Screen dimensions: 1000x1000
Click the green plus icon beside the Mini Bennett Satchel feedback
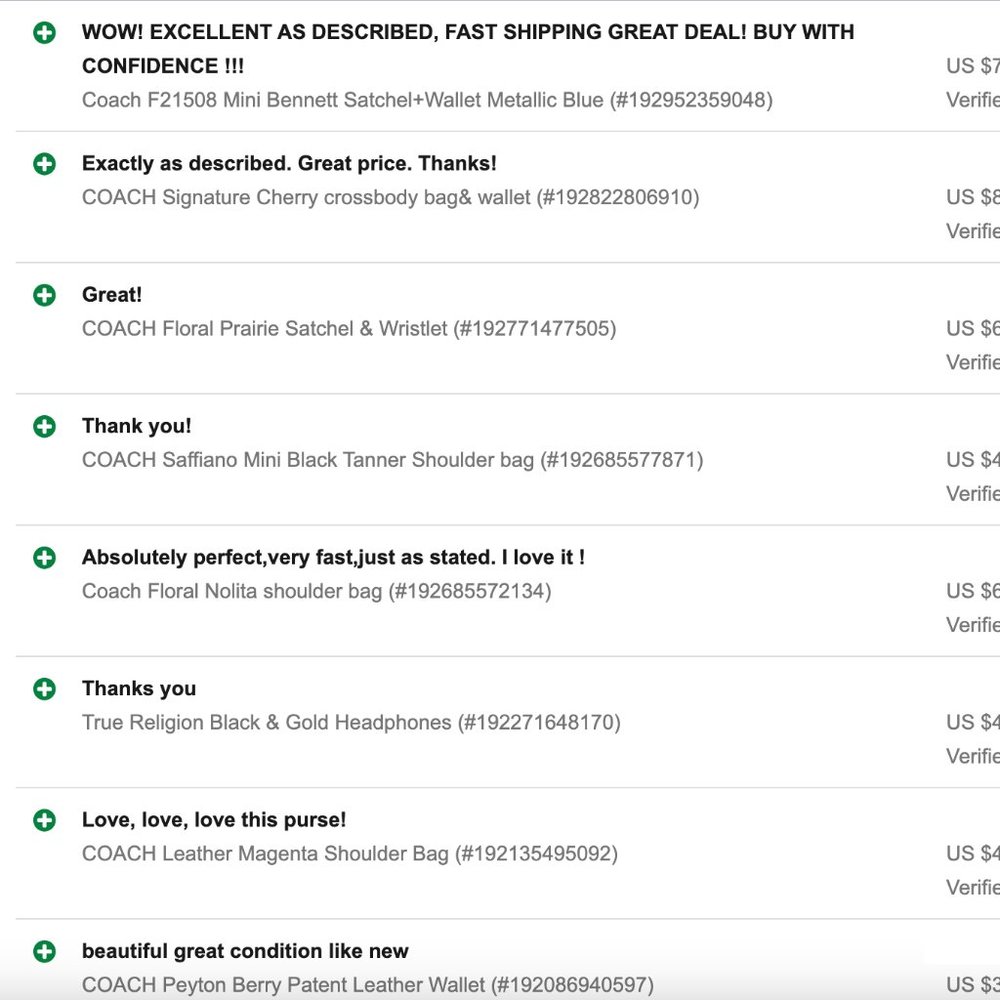[44, 33]
